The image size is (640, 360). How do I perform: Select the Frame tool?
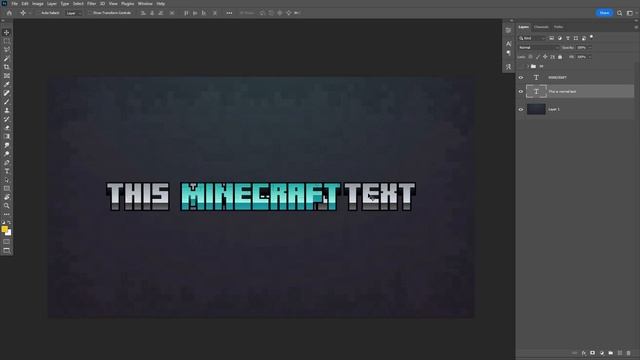(7, 76)
